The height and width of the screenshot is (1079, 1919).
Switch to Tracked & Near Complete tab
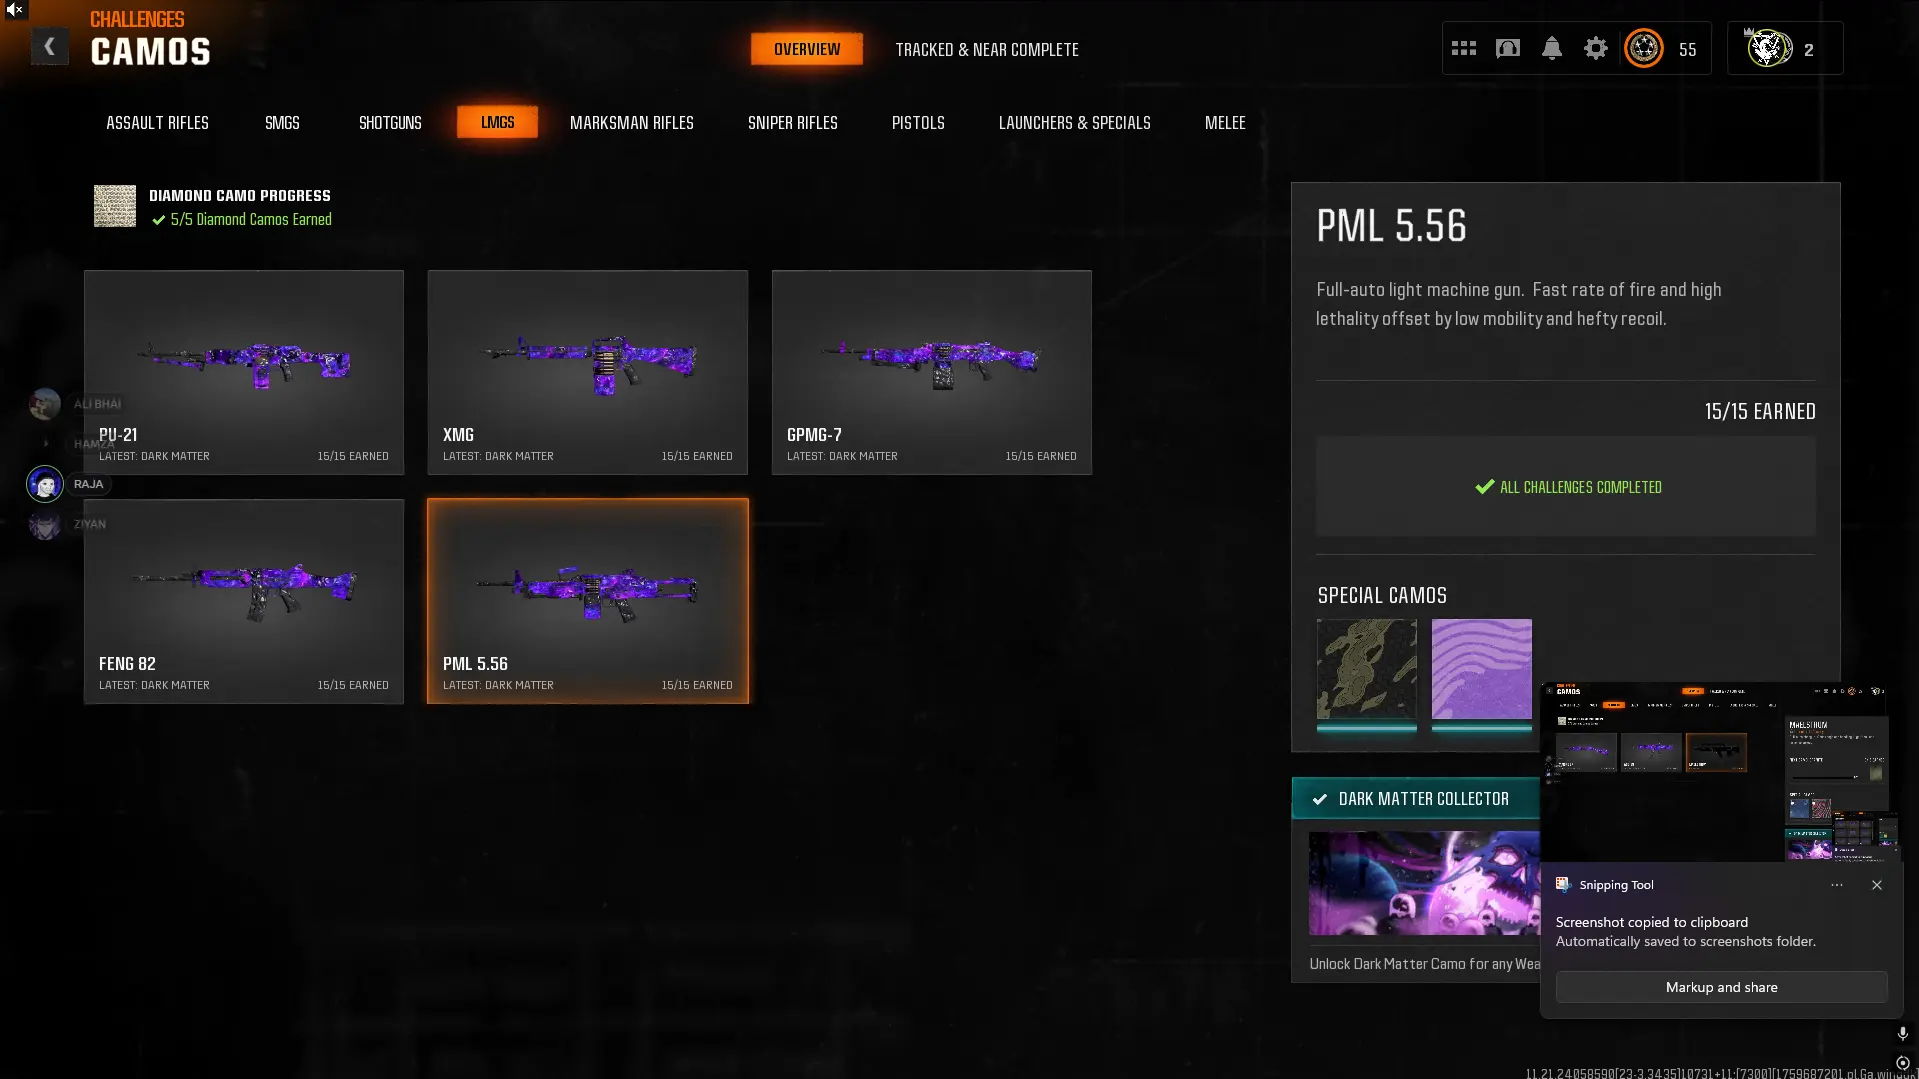tap(987, 49)
